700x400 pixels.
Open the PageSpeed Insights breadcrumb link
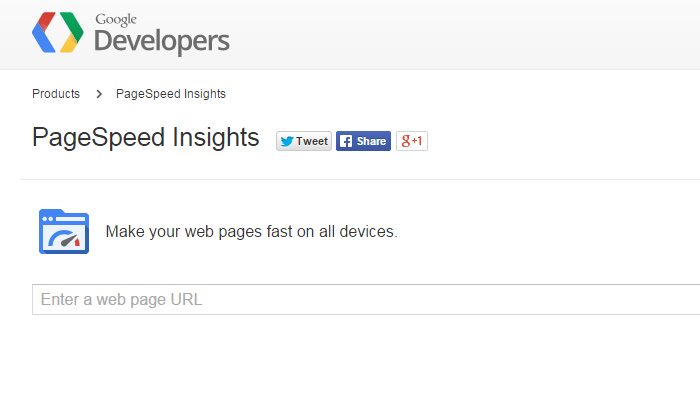(171, 94)
